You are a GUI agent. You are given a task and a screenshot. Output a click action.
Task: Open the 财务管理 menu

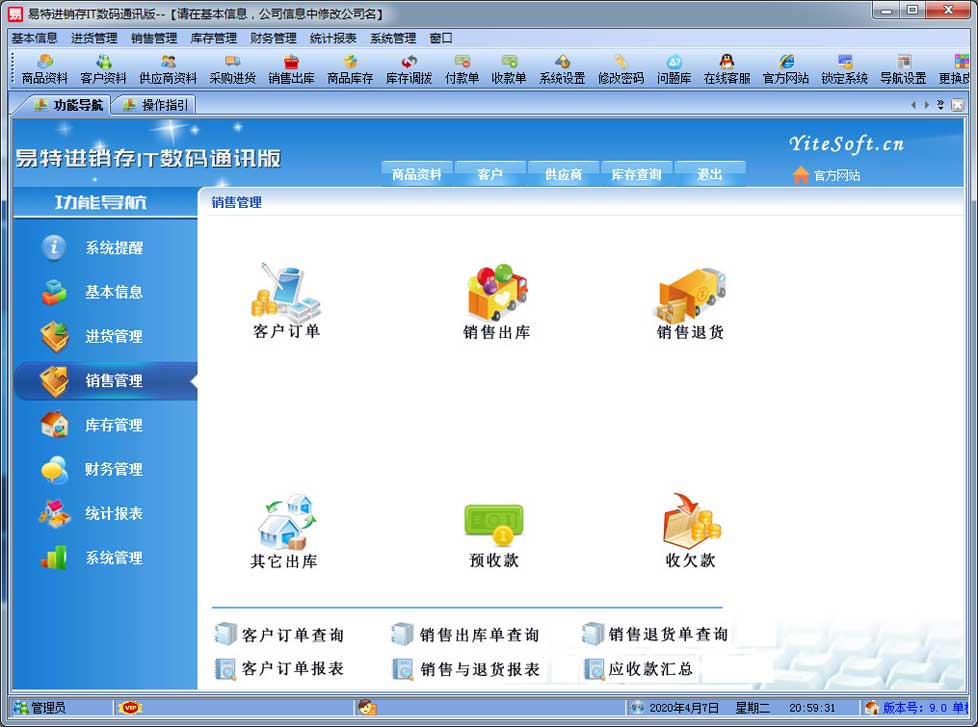273,38
